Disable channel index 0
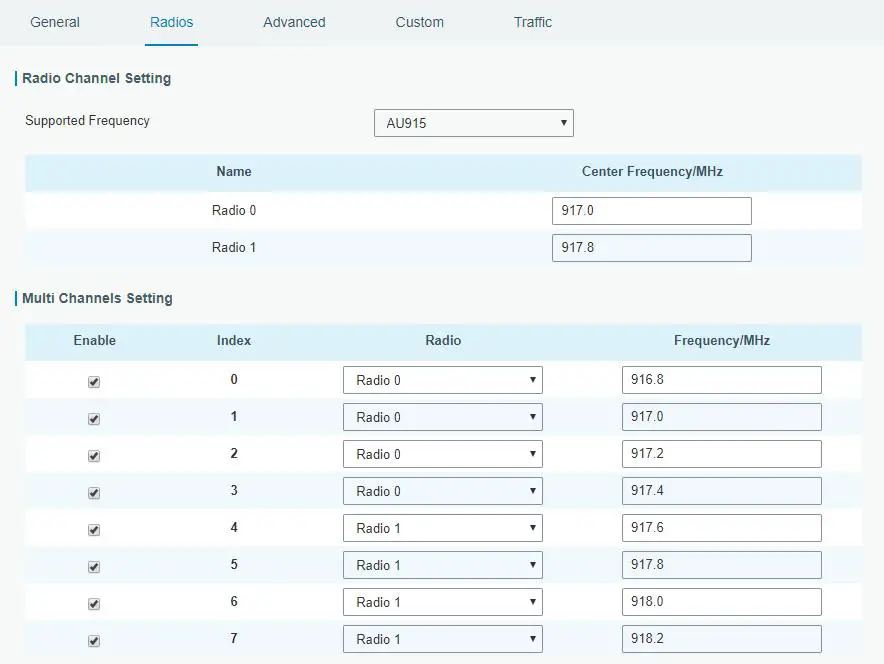The image size is (884, 664). (93, 382)
